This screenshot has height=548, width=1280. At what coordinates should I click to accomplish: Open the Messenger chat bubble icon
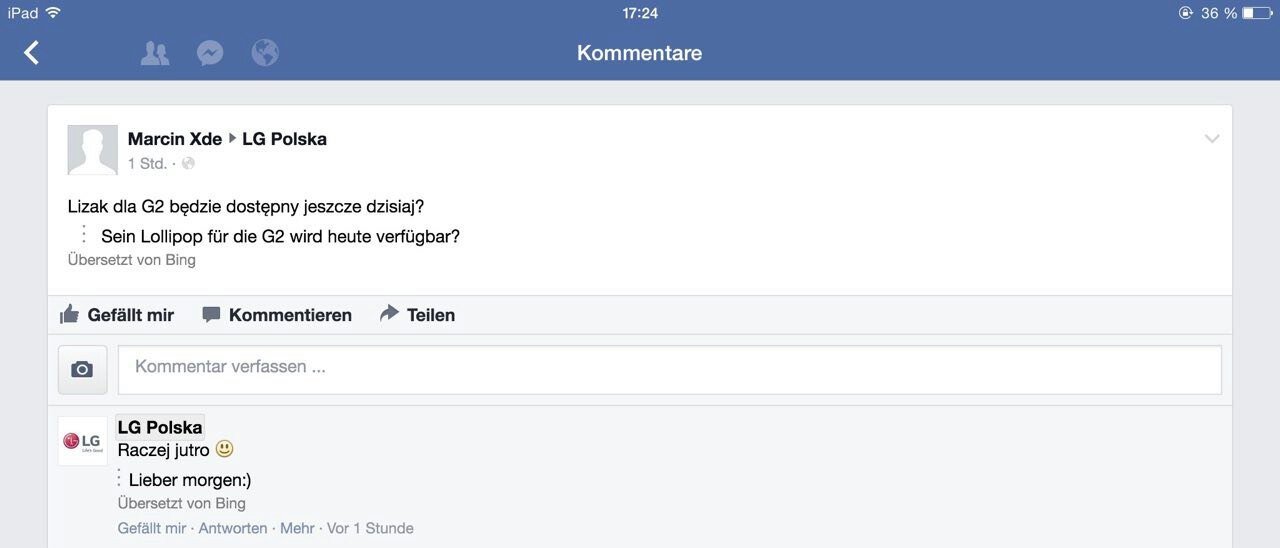coord(210,53)
